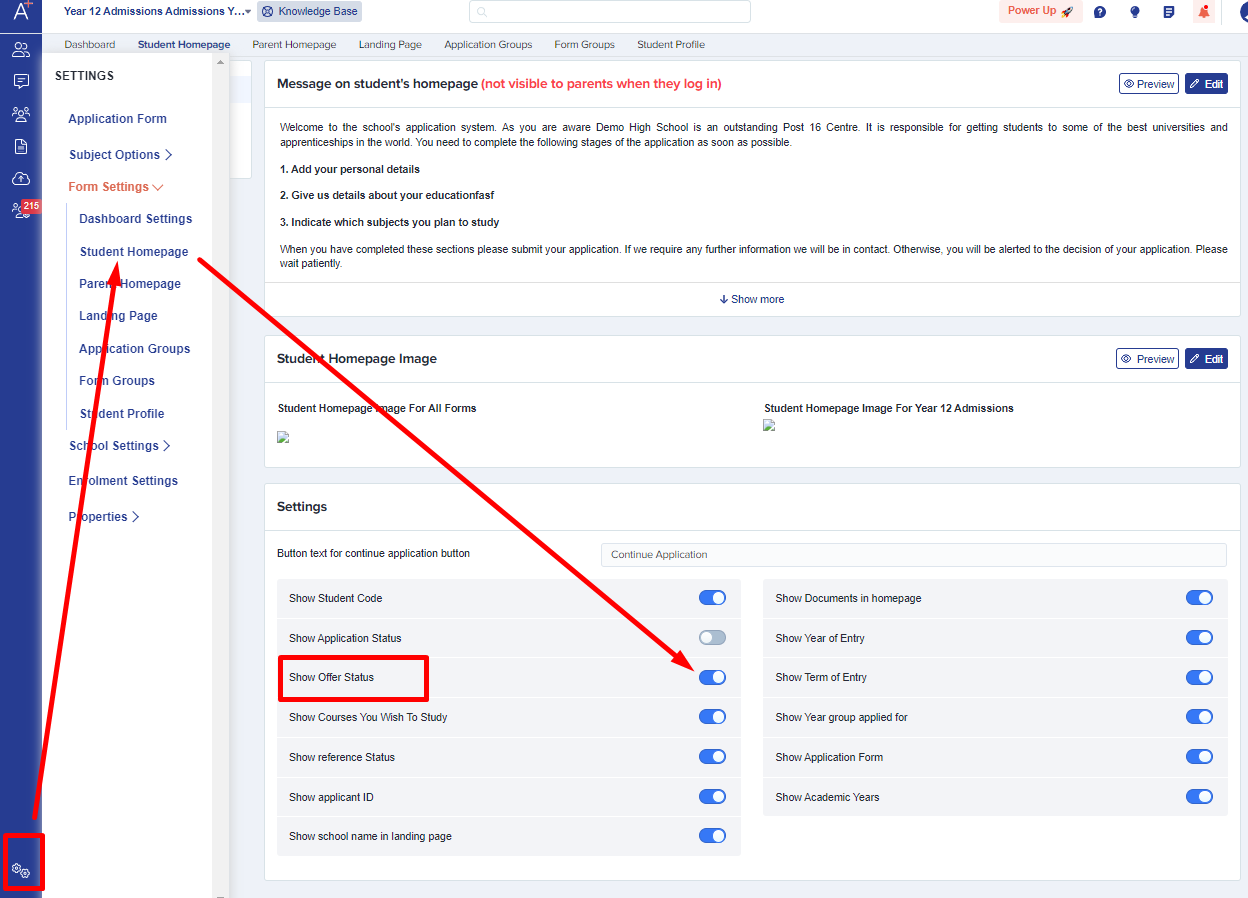Click the help question mark icon
Screen dimensions: 1248x898
tap(1100, 12)
